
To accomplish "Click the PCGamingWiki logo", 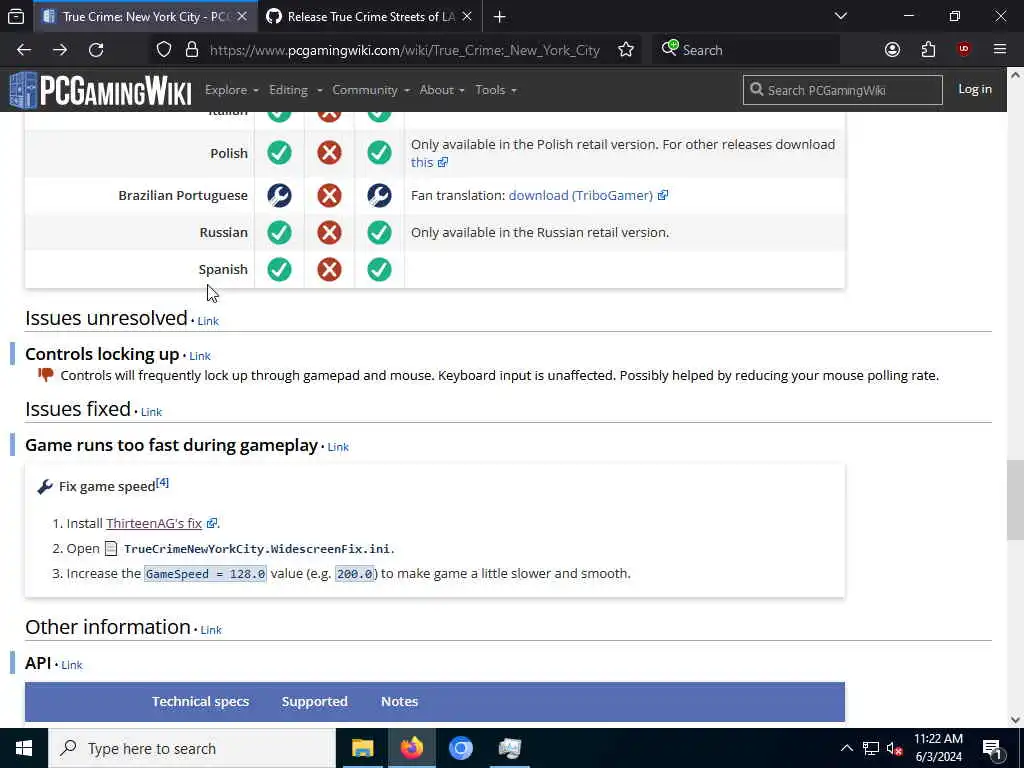I will 101,90.
